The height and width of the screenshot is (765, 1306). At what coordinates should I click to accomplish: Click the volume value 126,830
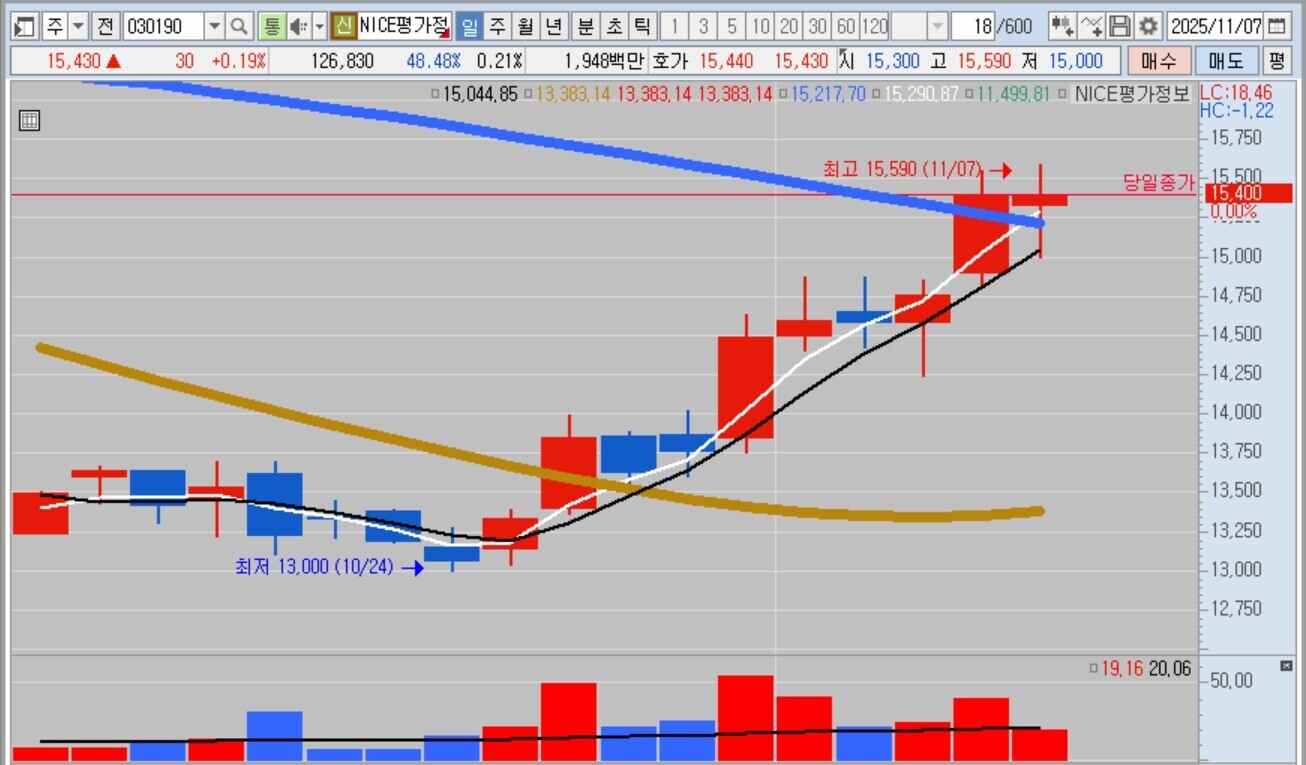click(342, 61)
